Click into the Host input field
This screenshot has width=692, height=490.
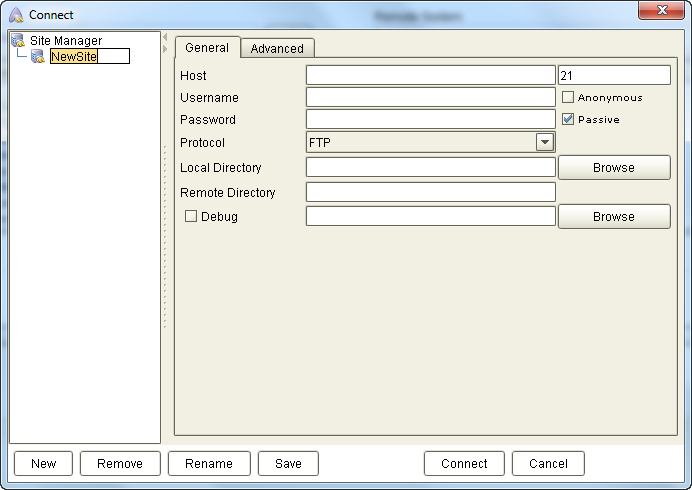tap(430, 76)
